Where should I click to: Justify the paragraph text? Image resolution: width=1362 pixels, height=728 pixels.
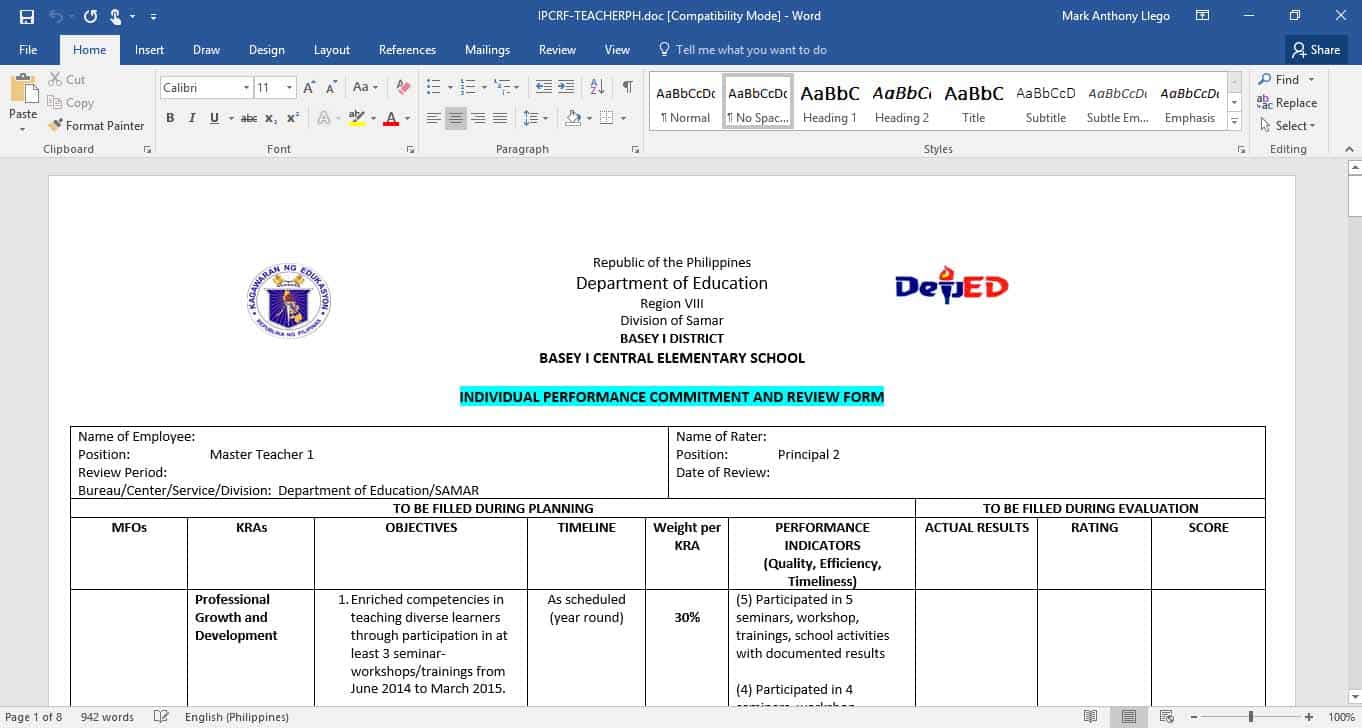[x=500, y=118]
